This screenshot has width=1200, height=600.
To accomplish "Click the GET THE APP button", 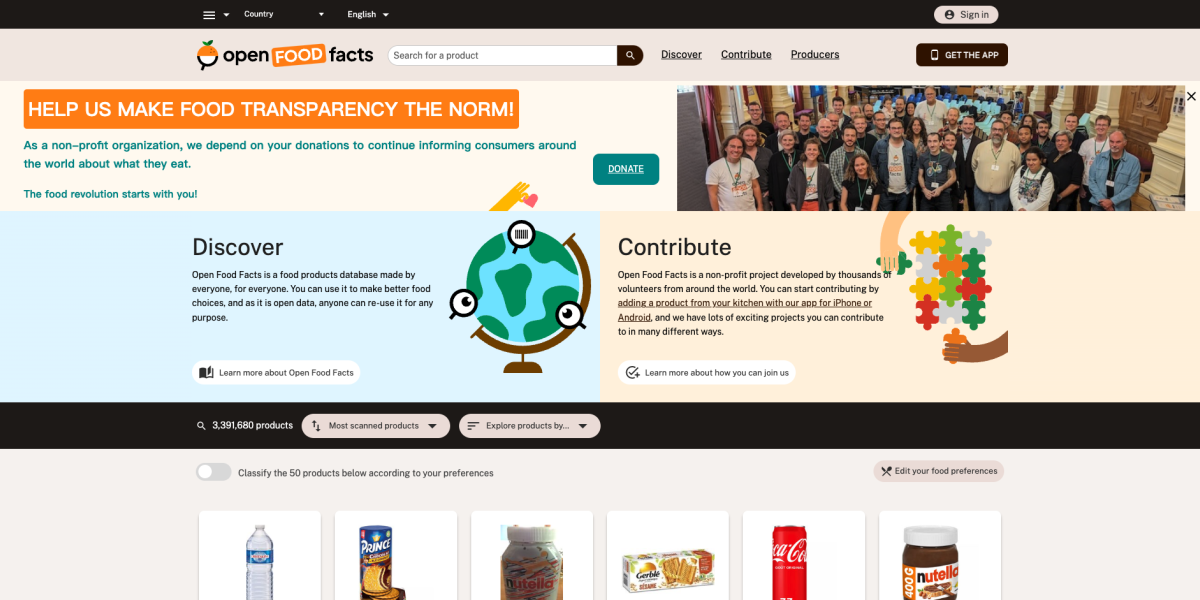I will 962,55.
